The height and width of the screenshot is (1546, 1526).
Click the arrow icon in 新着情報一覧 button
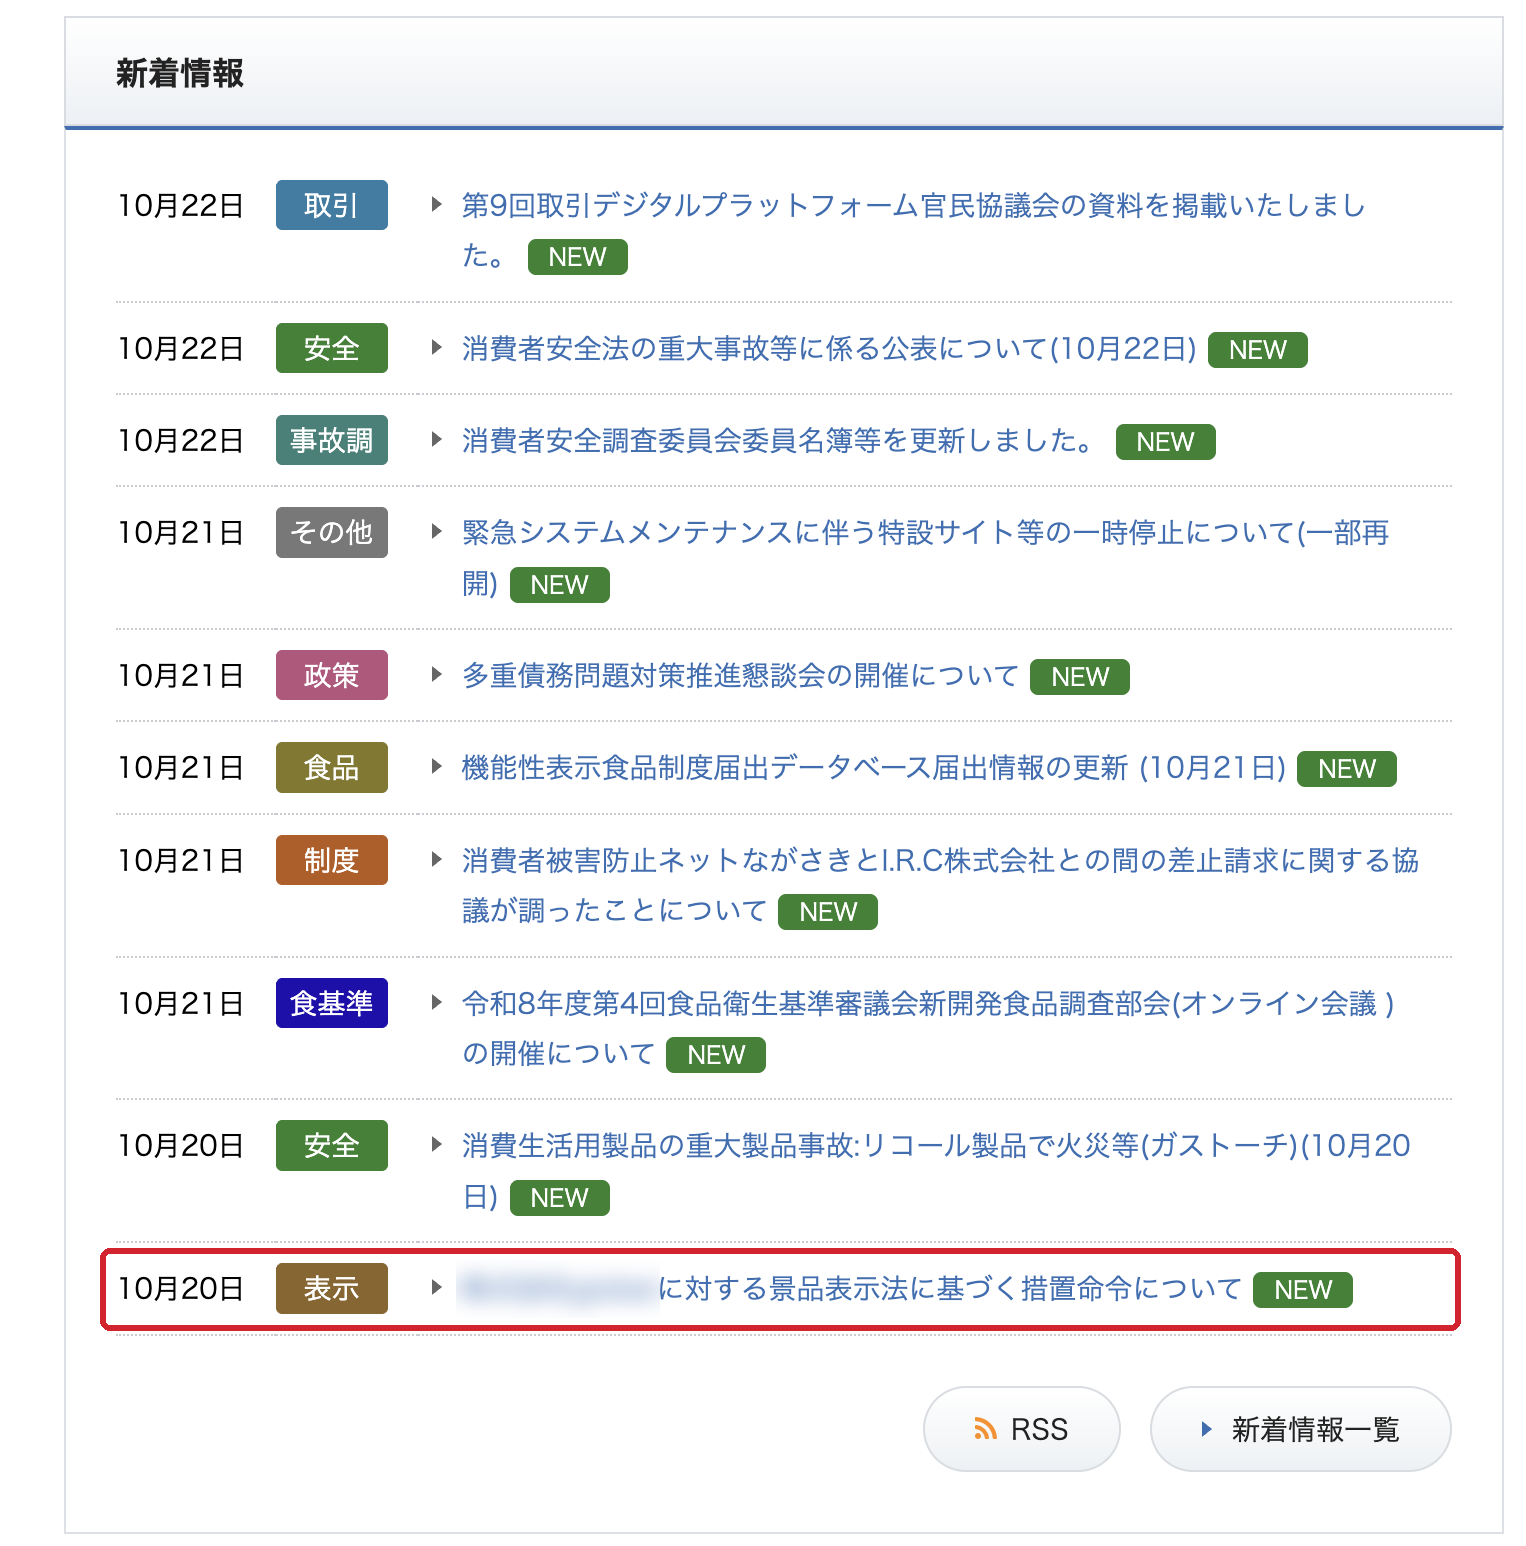(x=1207, y=1429)
